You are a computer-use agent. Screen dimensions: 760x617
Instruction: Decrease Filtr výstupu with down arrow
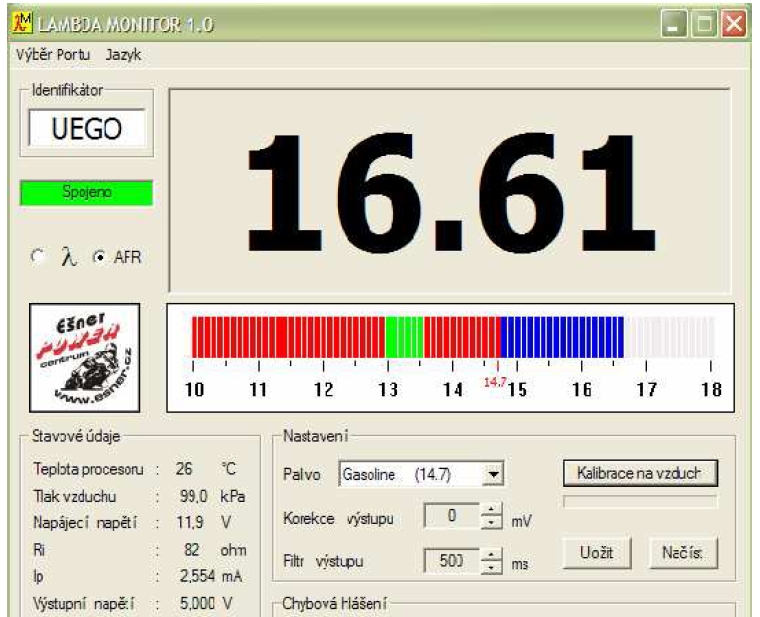click(491, 567)
